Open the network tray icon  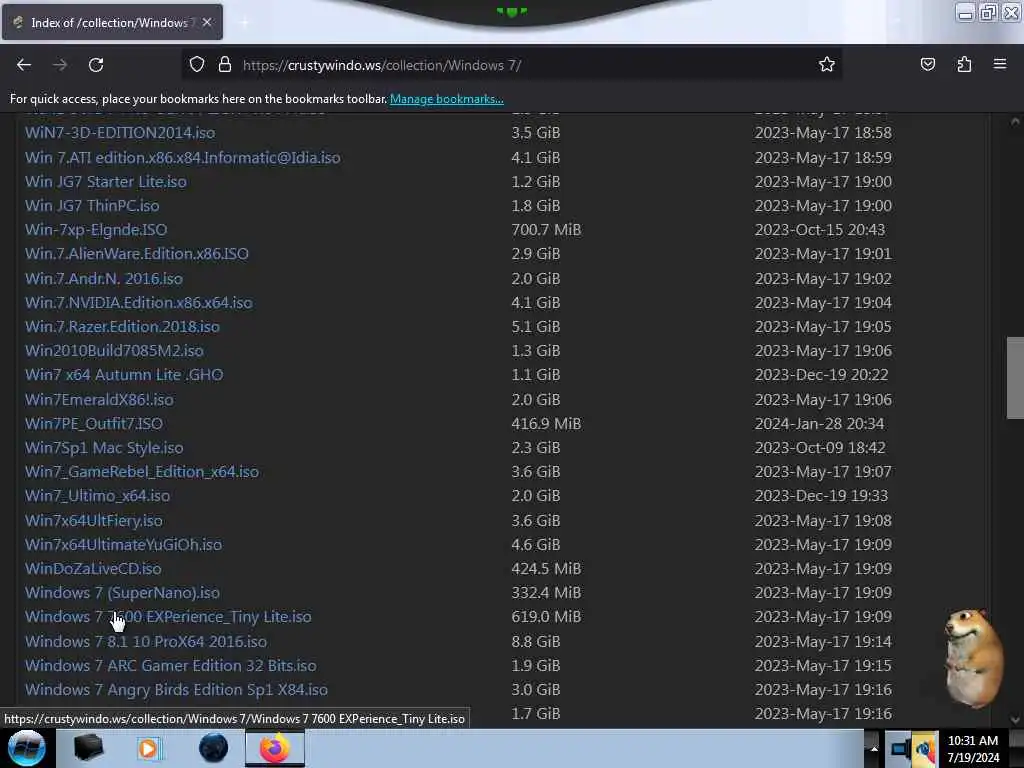pyautogui.click(x=901, y=748)
